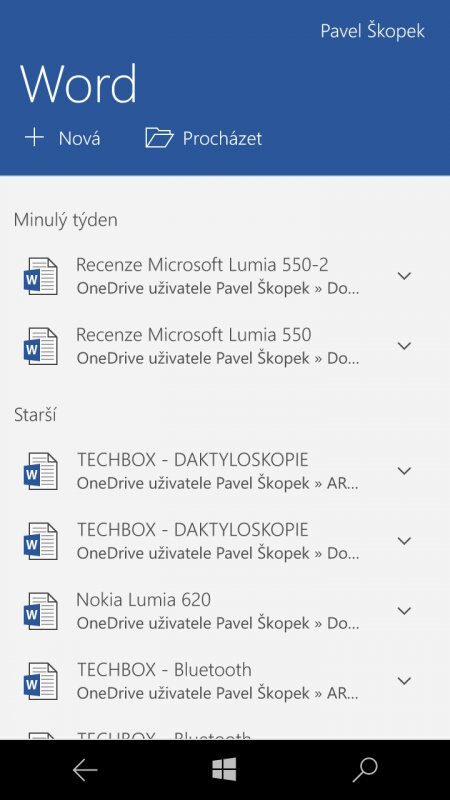Screen dimensions: 450x800
Task: Open the Pavel Škopek account name
Action: point(372,31)
